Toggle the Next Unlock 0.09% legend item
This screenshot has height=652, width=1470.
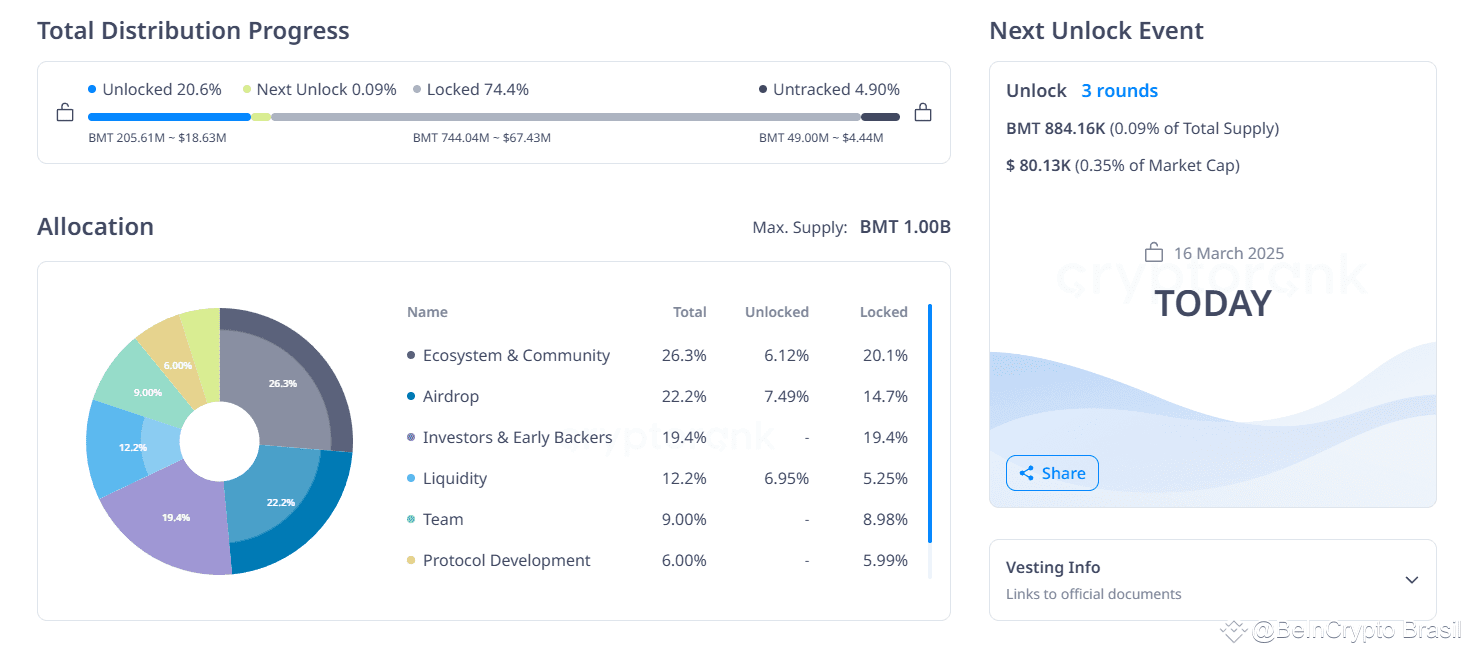click(318, 89)
